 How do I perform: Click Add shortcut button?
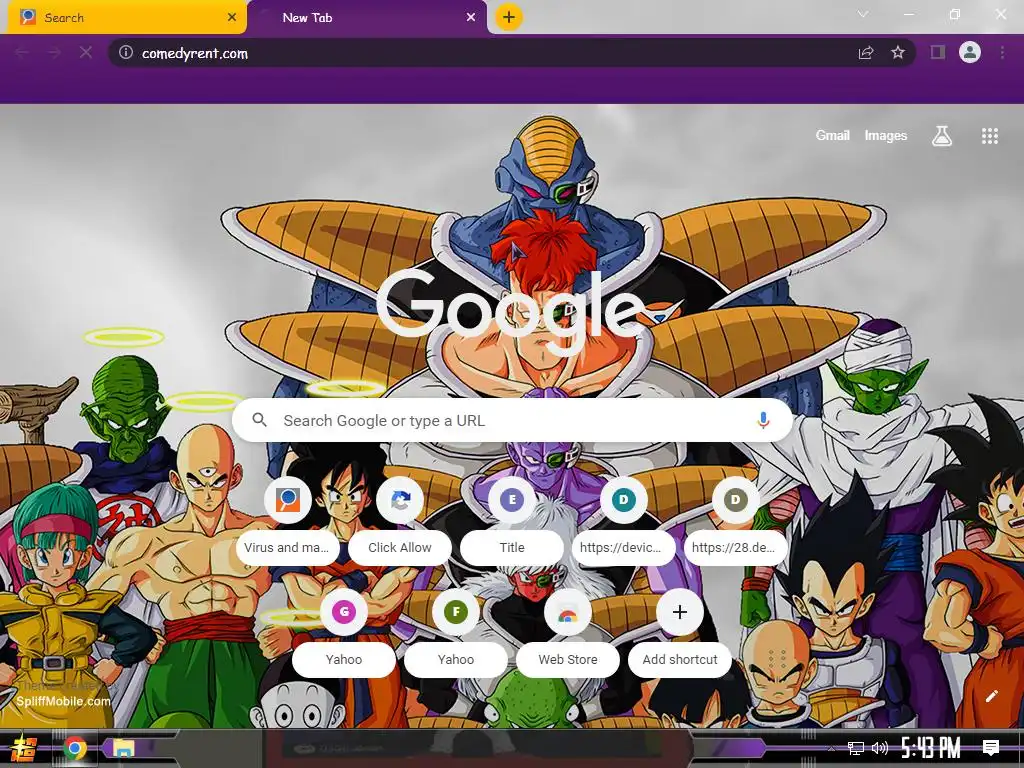tap(680, 632)
